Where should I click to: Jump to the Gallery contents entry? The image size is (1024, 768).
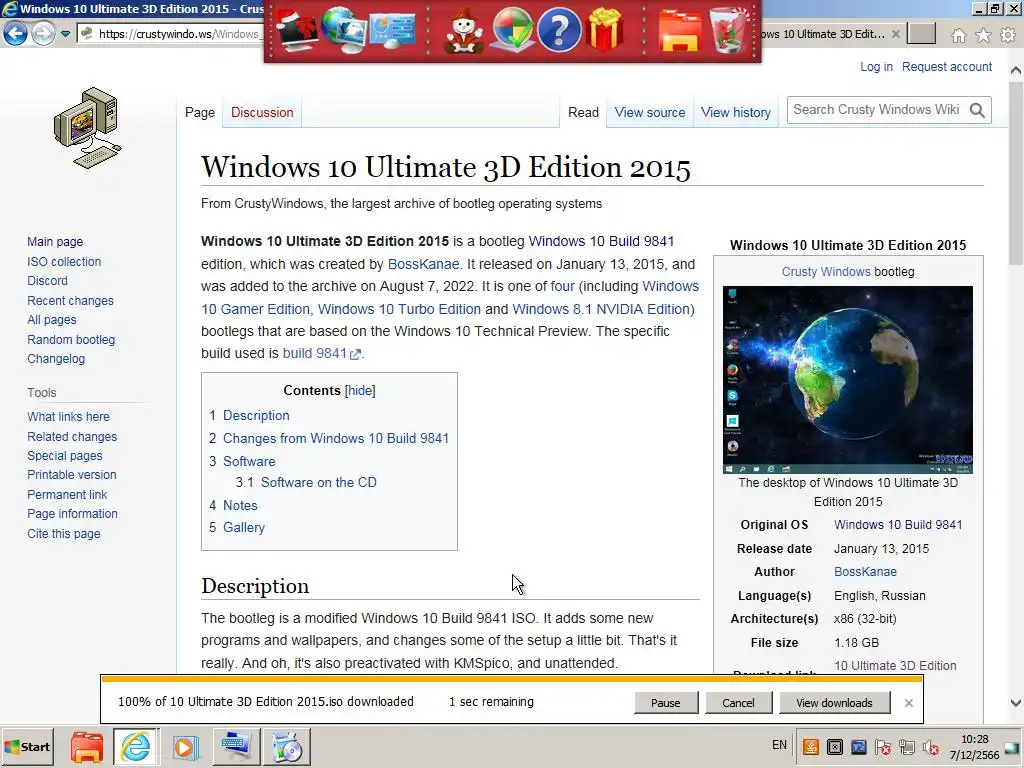(x=244, y=527)
